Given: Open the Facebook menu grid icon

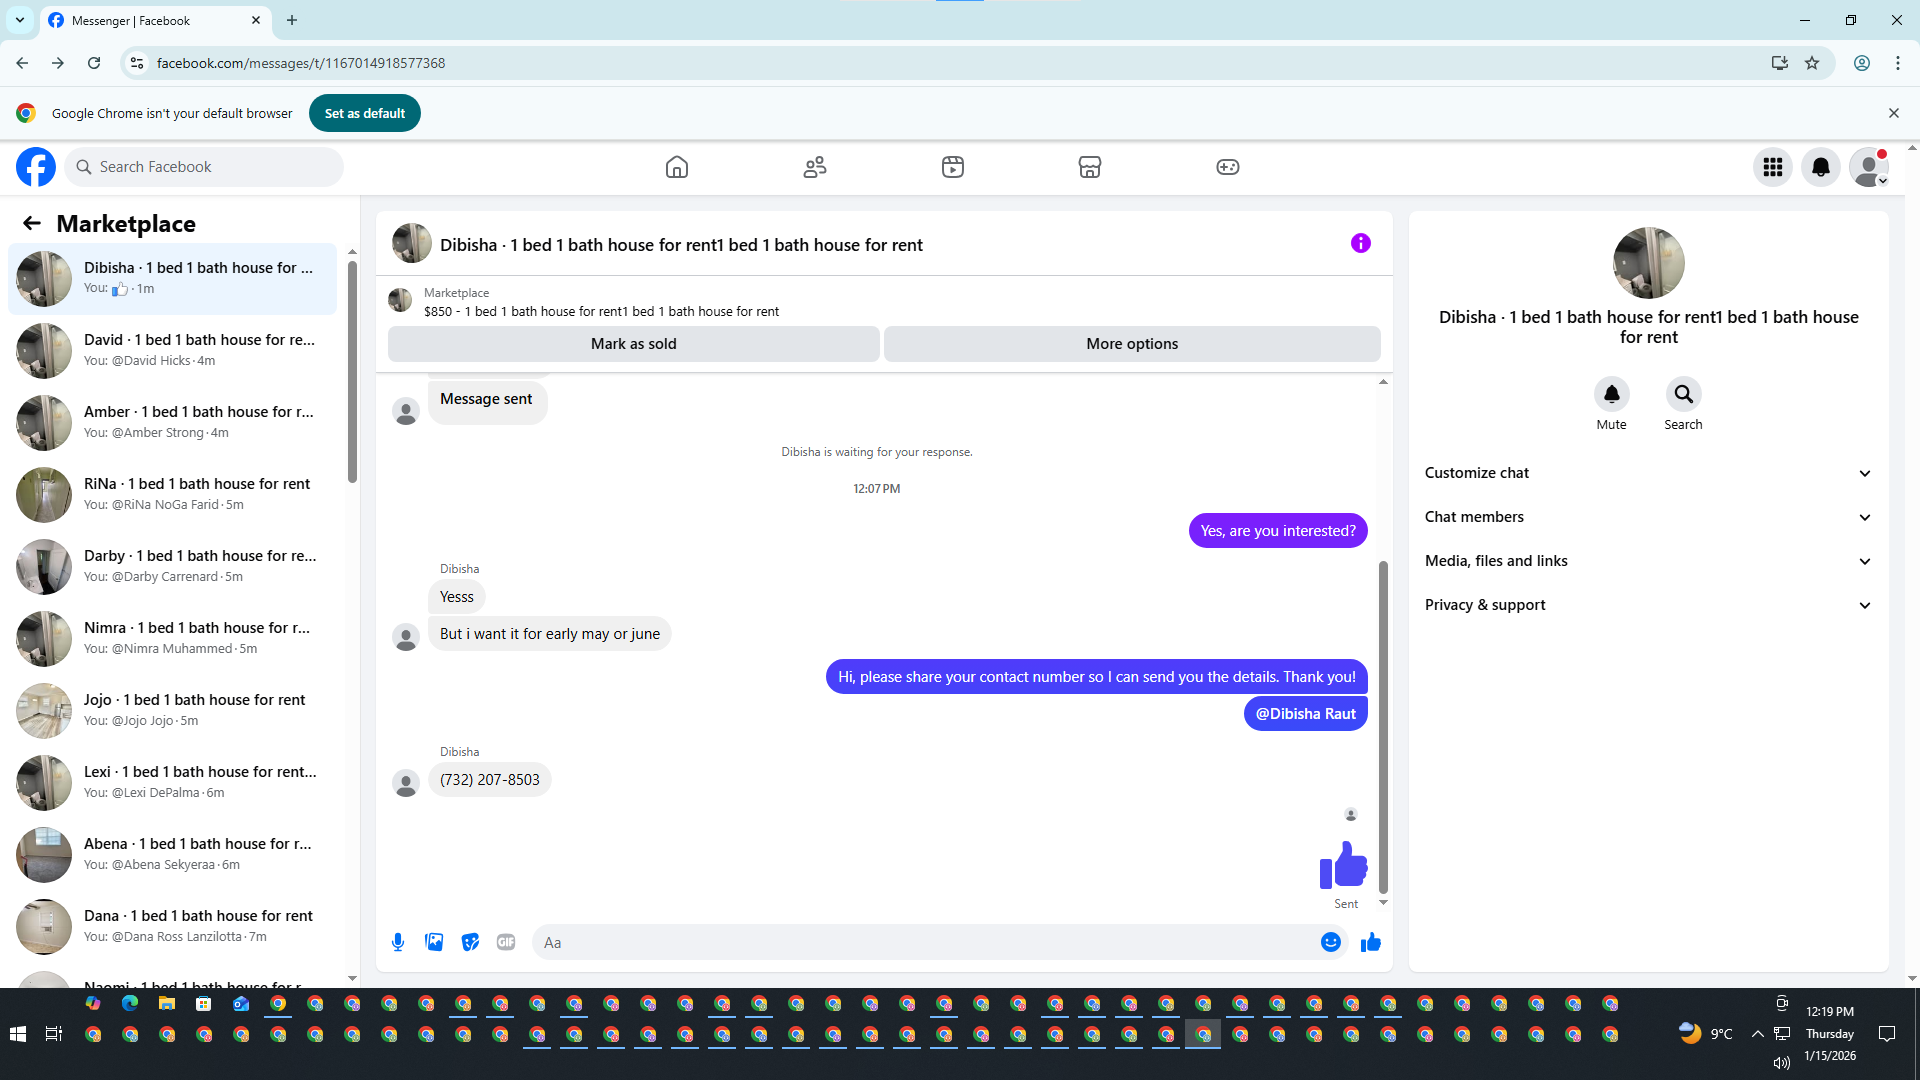Looking at the screenshot, I should click(1773, 167).
